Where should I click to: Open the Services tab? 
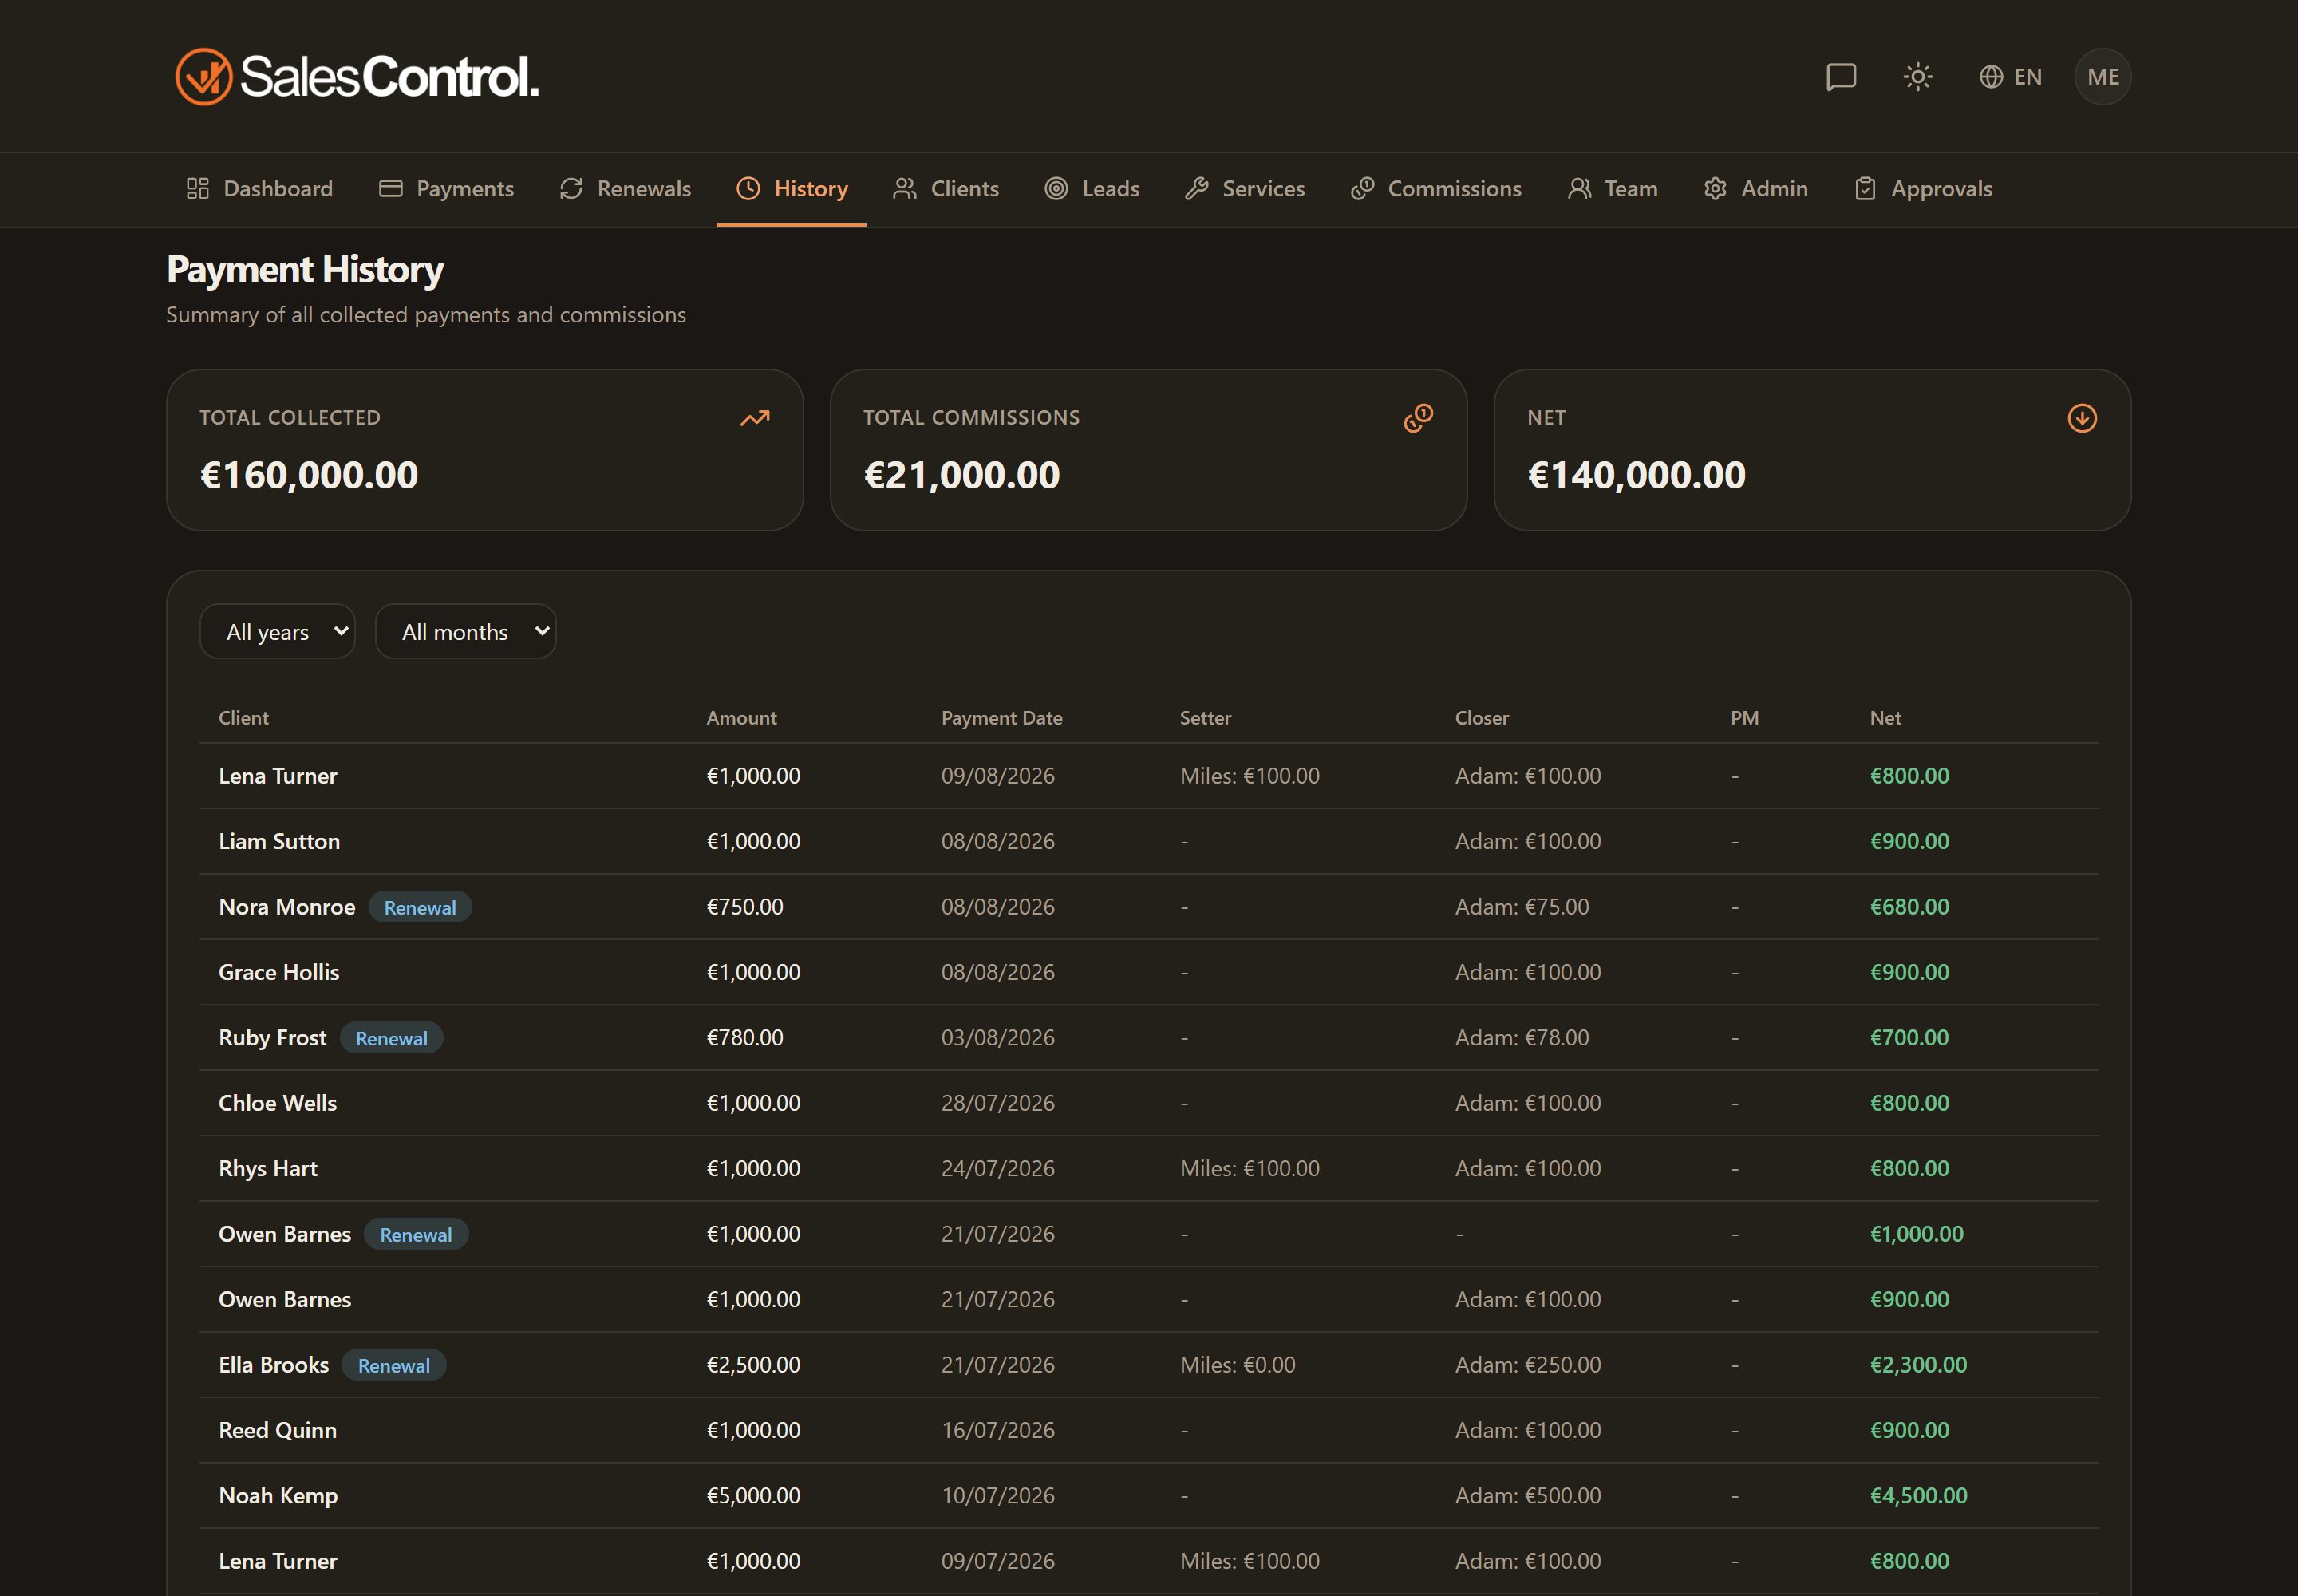(x=1245, y=189)
